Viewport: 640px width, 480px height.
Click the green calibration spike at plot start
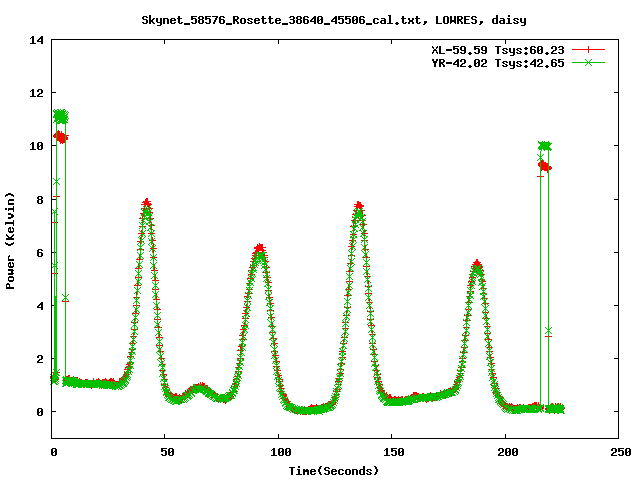61,116
